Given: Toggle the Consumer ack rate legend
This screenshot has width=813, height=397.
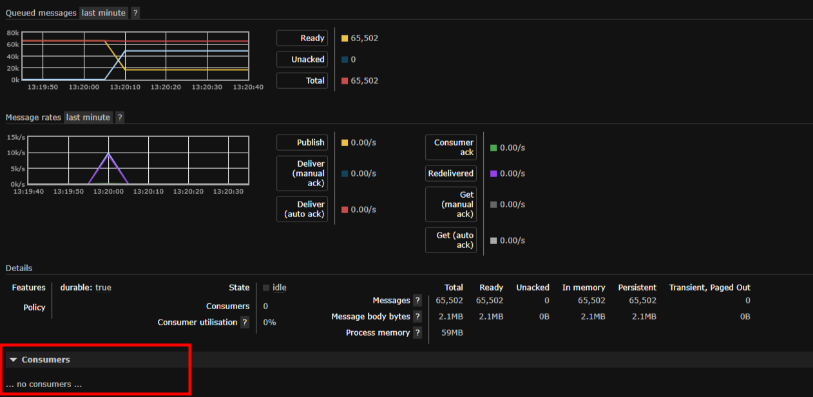Looking at the screenshot, I should (451, 147).
